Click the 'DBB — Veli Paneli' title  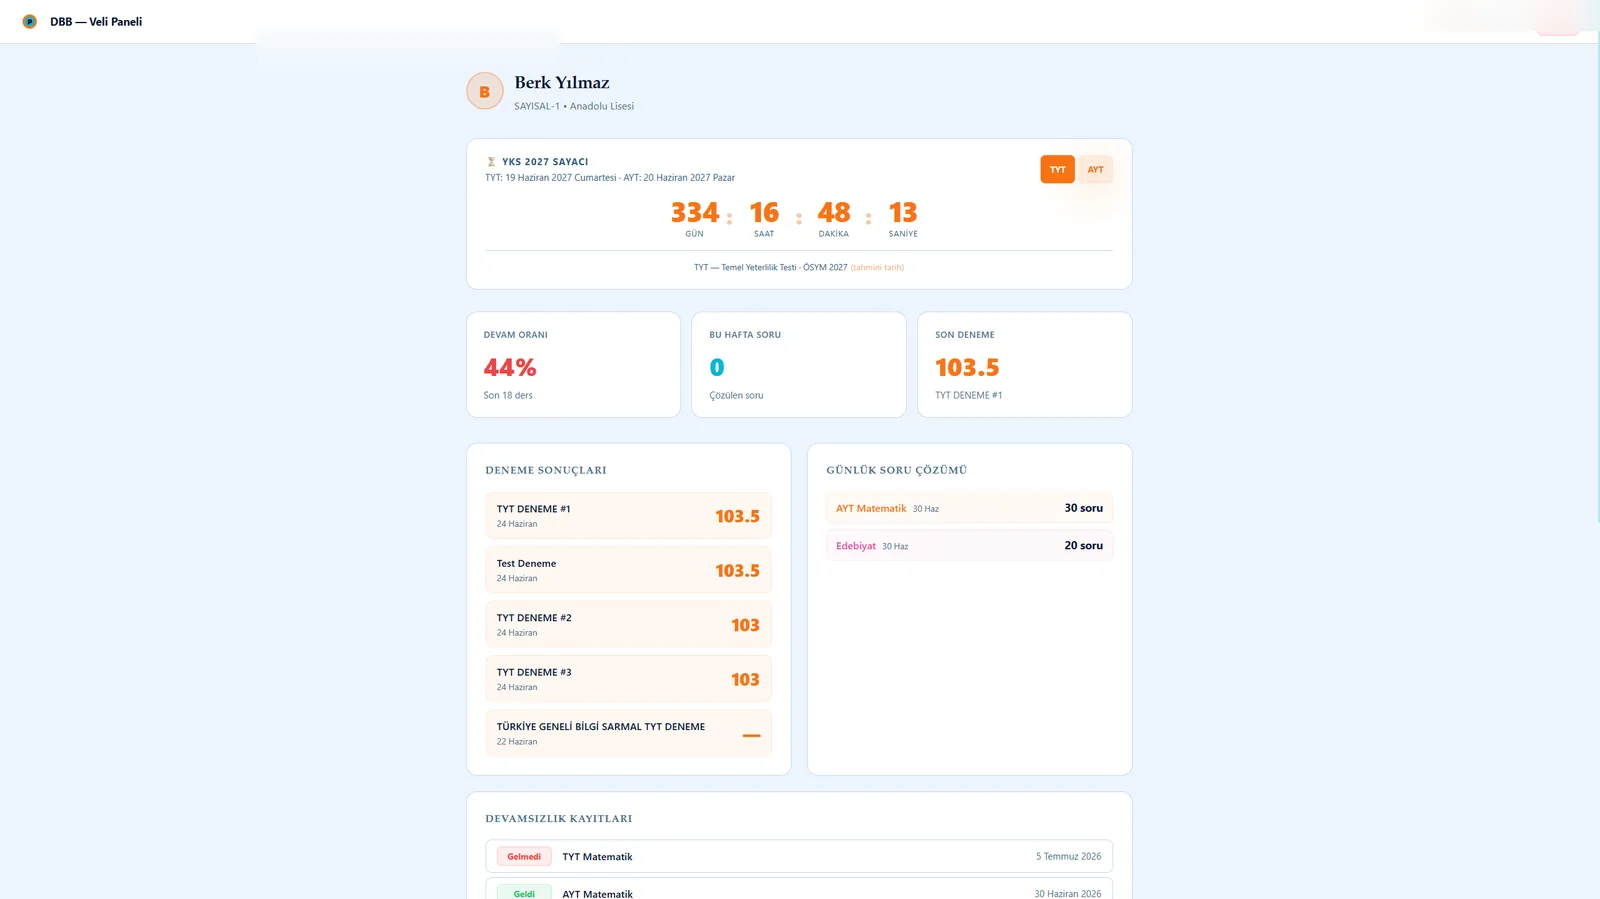coord(96,22)
